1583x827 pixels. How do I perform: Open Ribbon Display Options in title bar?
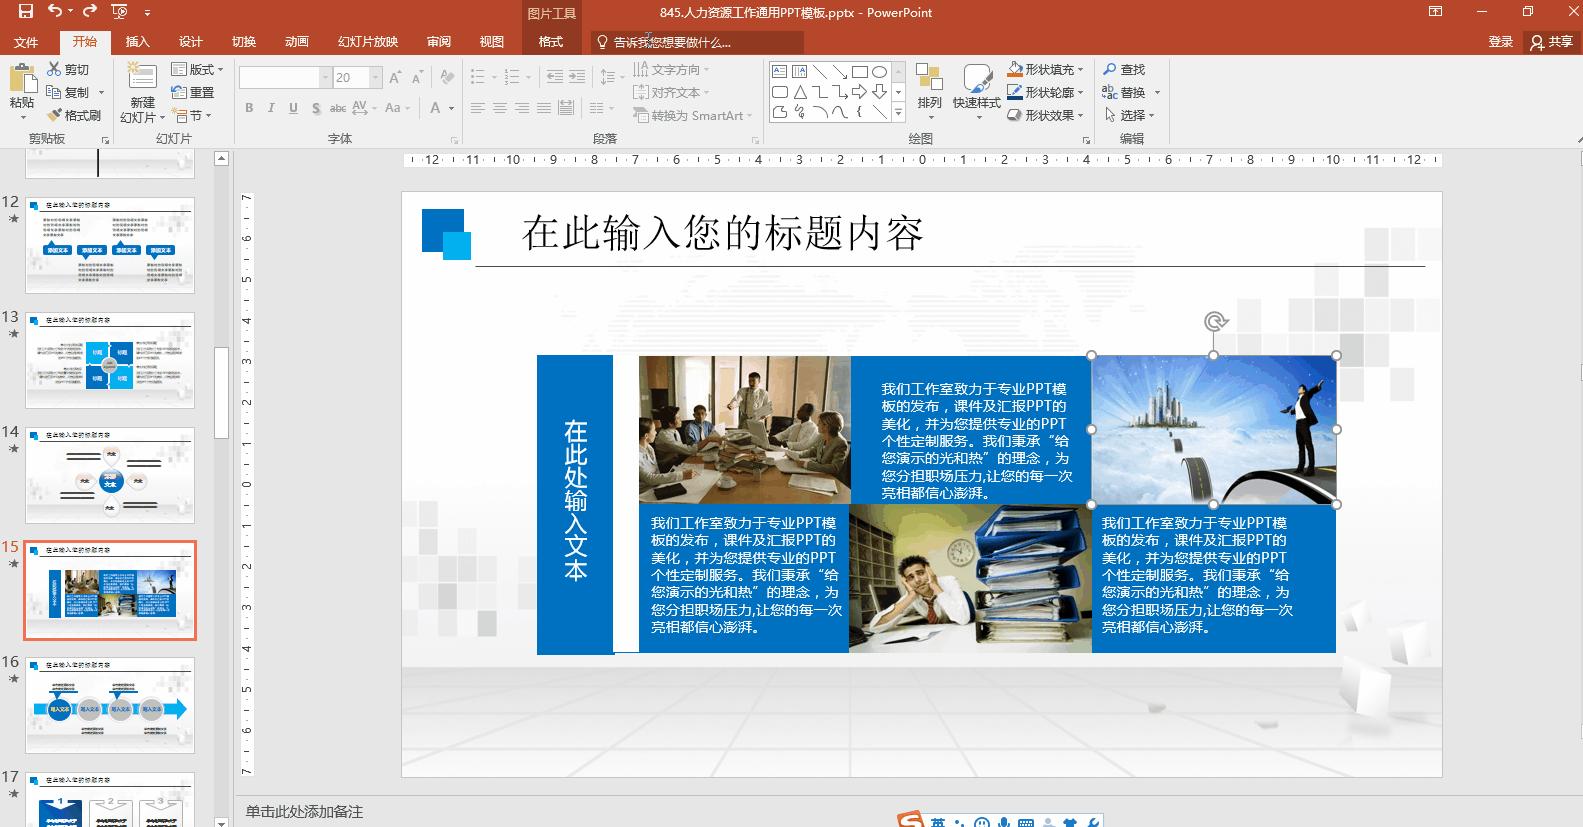click(x=1435, y=12)
